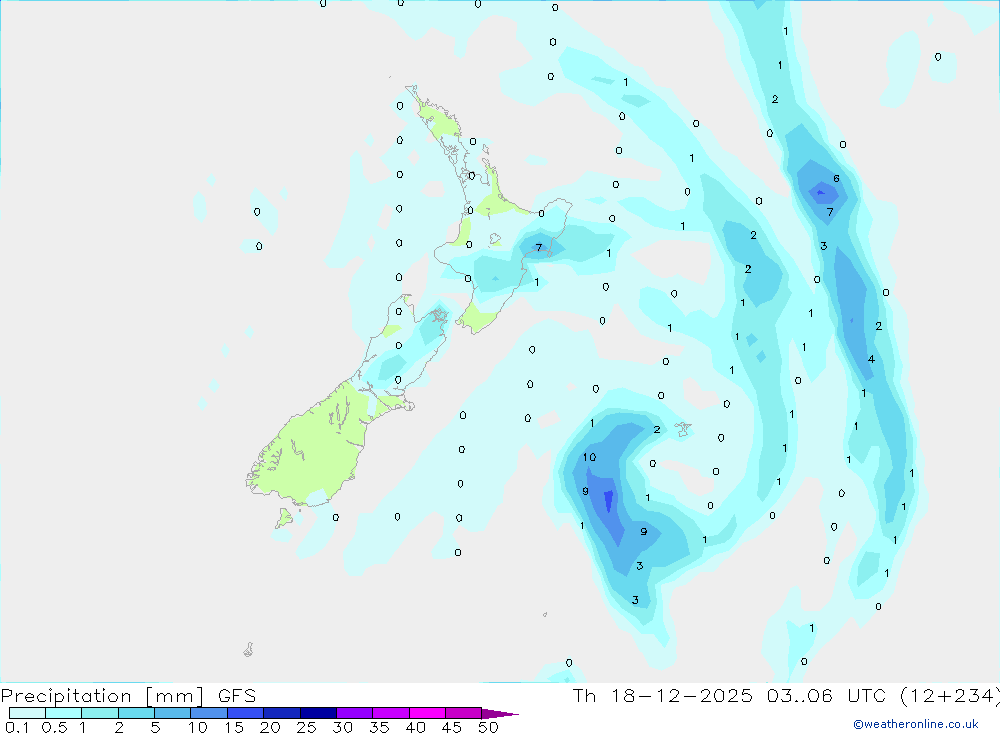
Task: Click the '7' value over North Island
Action: click(x=539, y=248)
